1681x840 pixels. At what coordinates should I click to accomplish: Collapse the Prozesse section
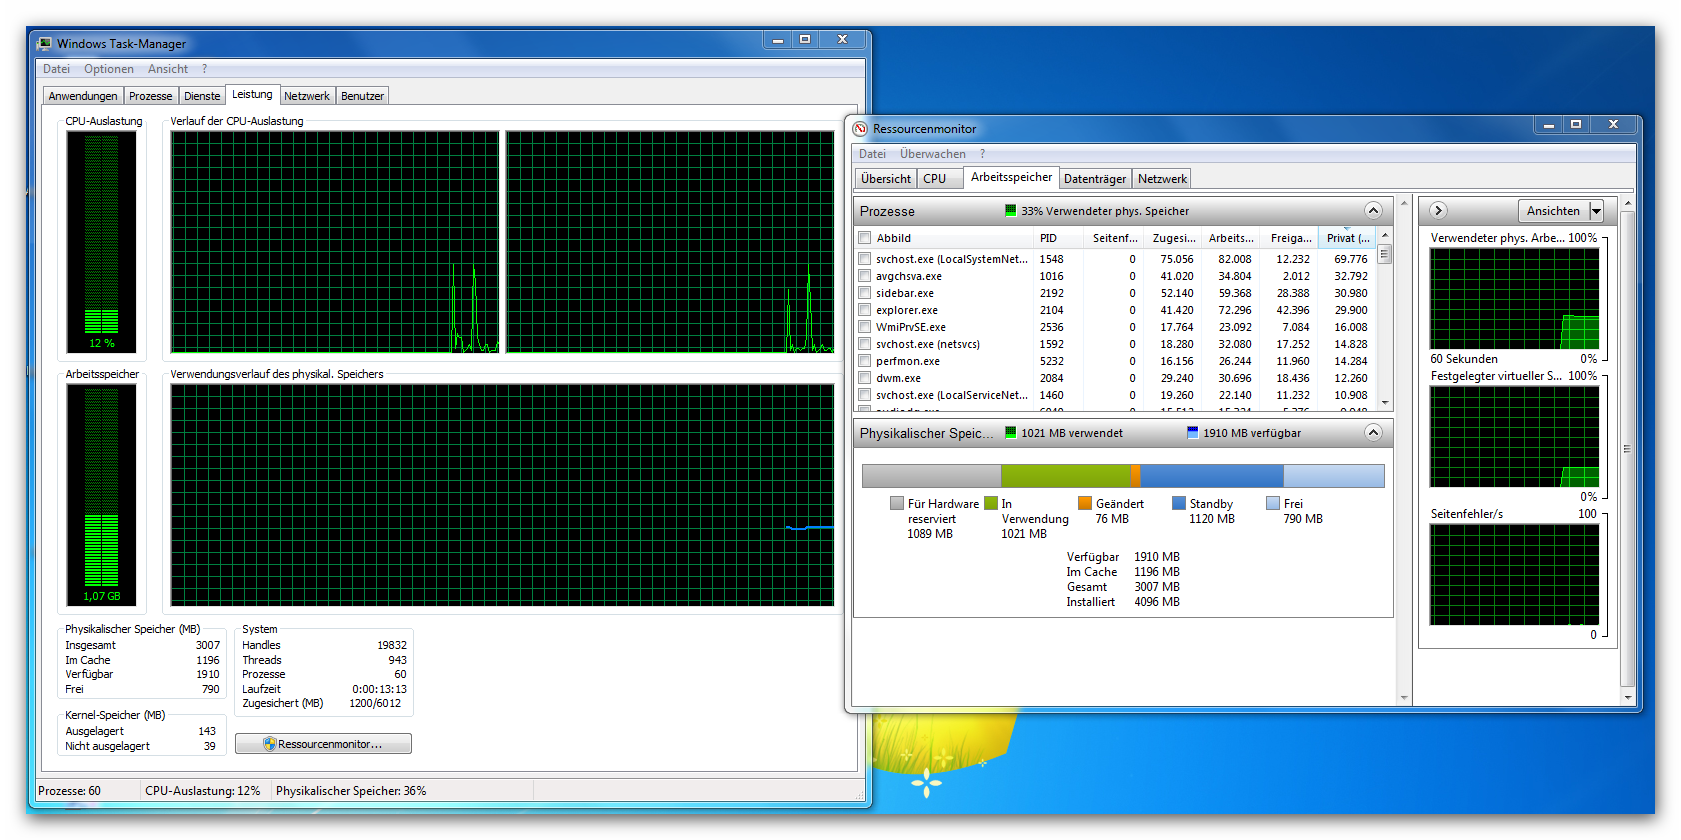(1373, 210)
